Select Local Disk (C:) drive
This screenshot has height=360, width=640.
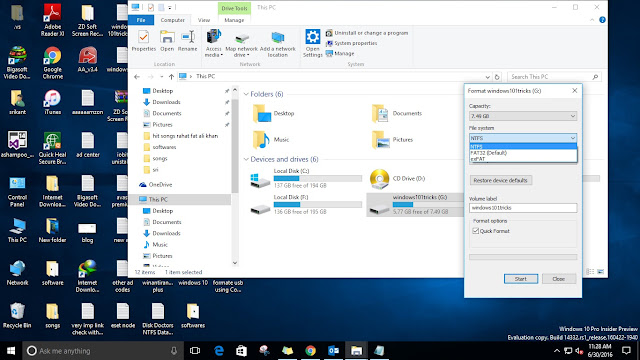[x=306, y=178]
